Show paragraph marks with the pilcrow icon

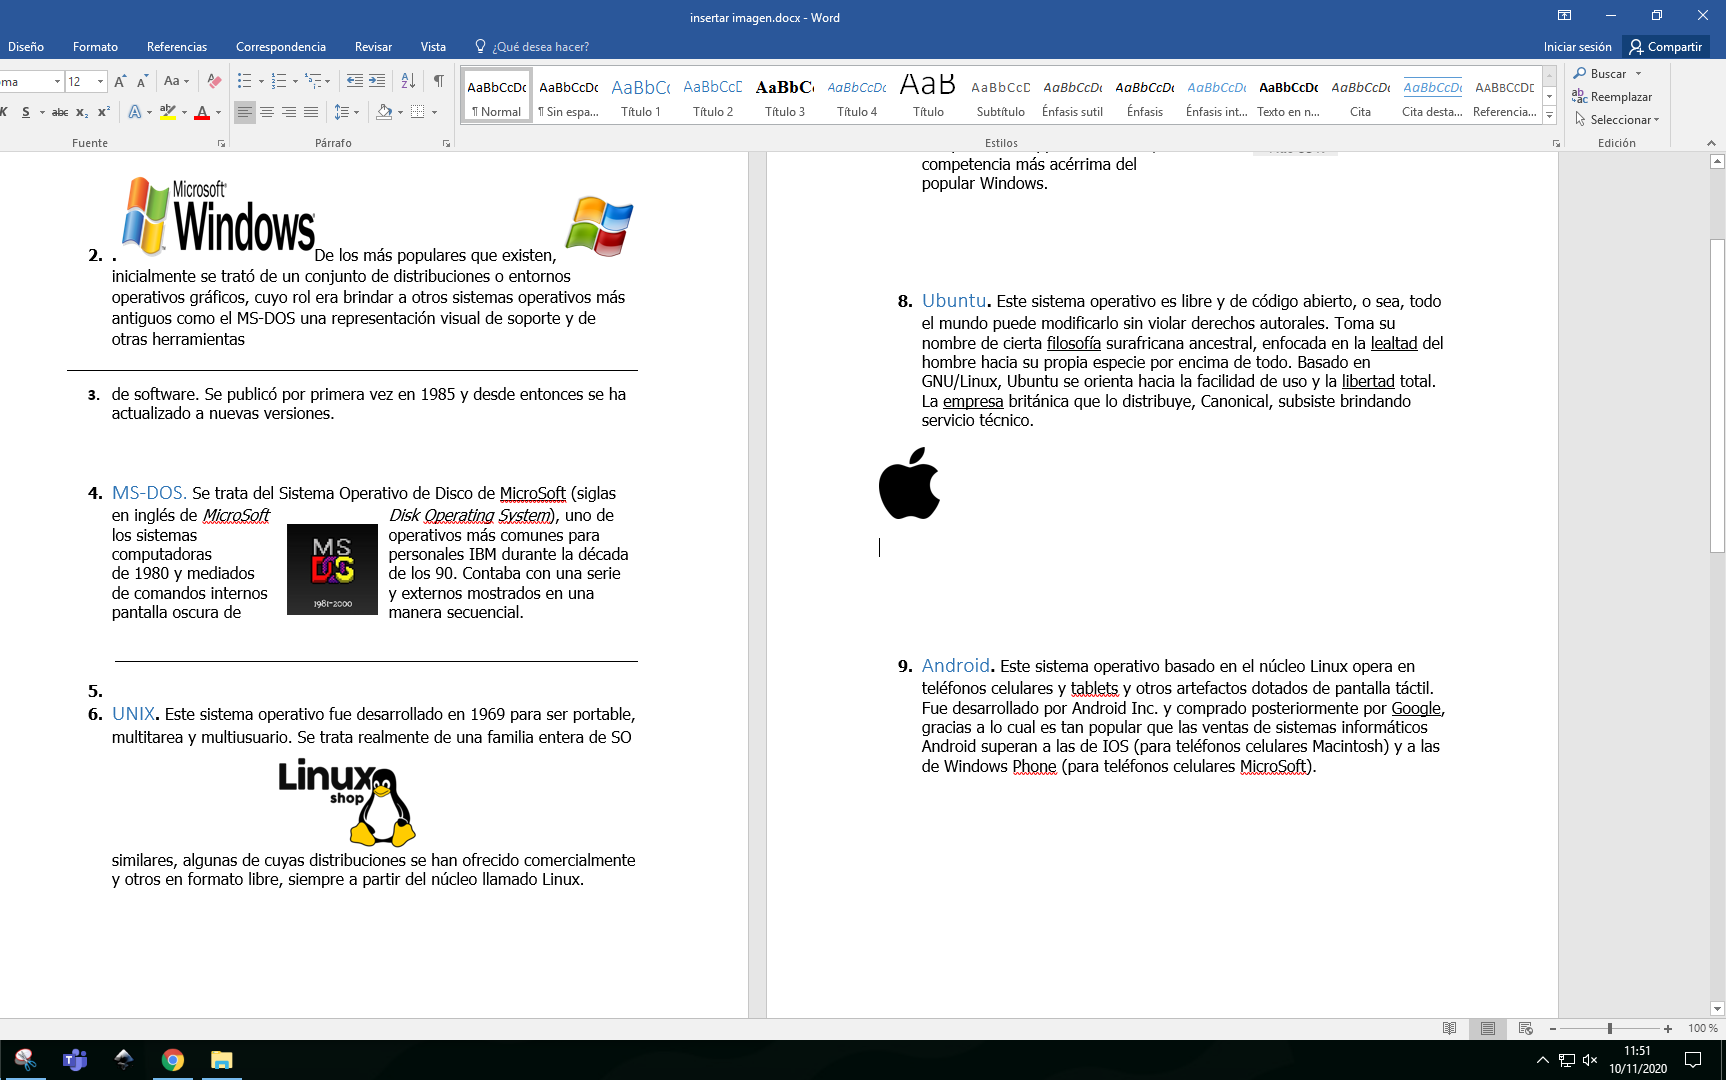click(439, 81)
